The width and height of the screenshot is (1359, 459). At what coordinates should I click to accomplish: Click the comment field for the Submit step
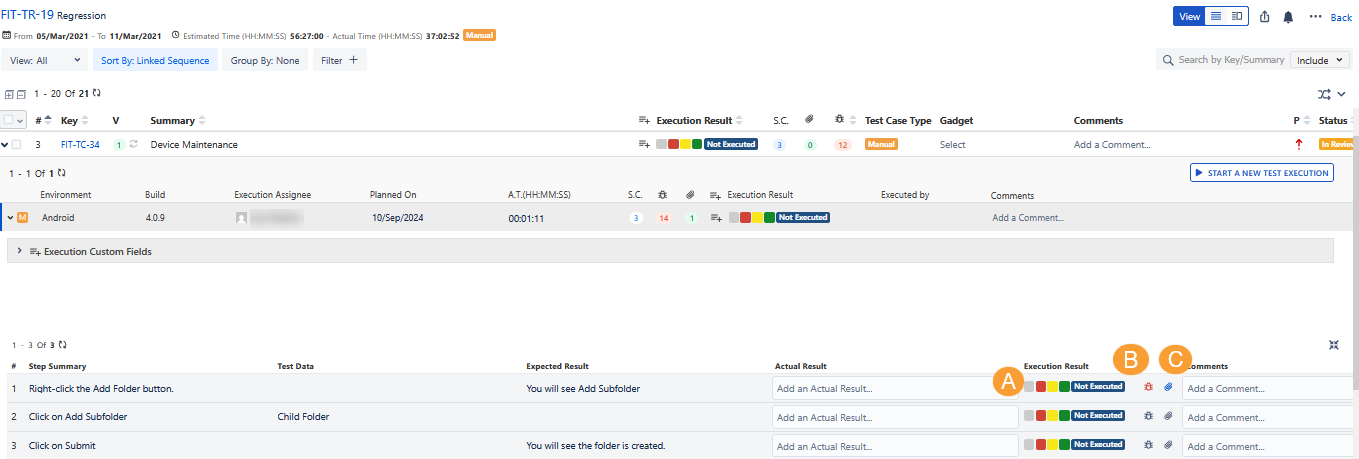pos(1268,446)
